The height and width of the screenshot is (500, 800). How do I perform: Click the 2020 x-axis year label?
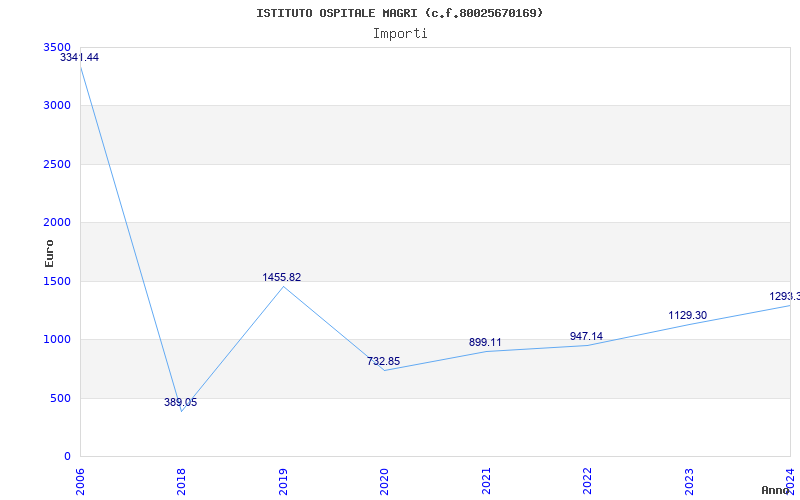tap(385, 481)
